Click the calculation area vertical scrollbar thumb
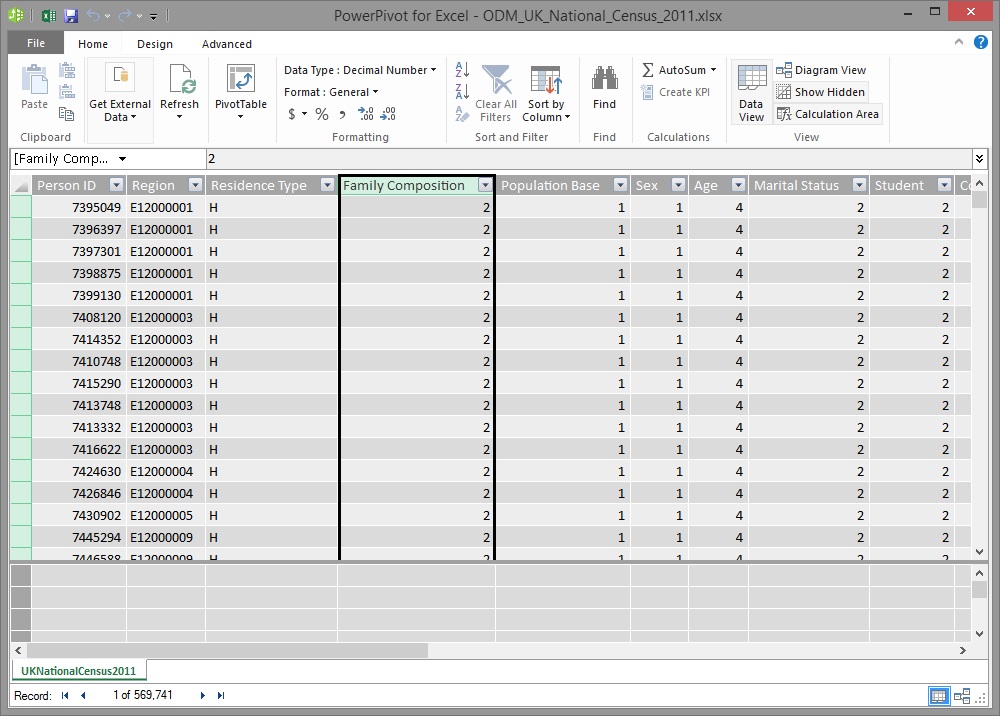 tap(980, 590)
